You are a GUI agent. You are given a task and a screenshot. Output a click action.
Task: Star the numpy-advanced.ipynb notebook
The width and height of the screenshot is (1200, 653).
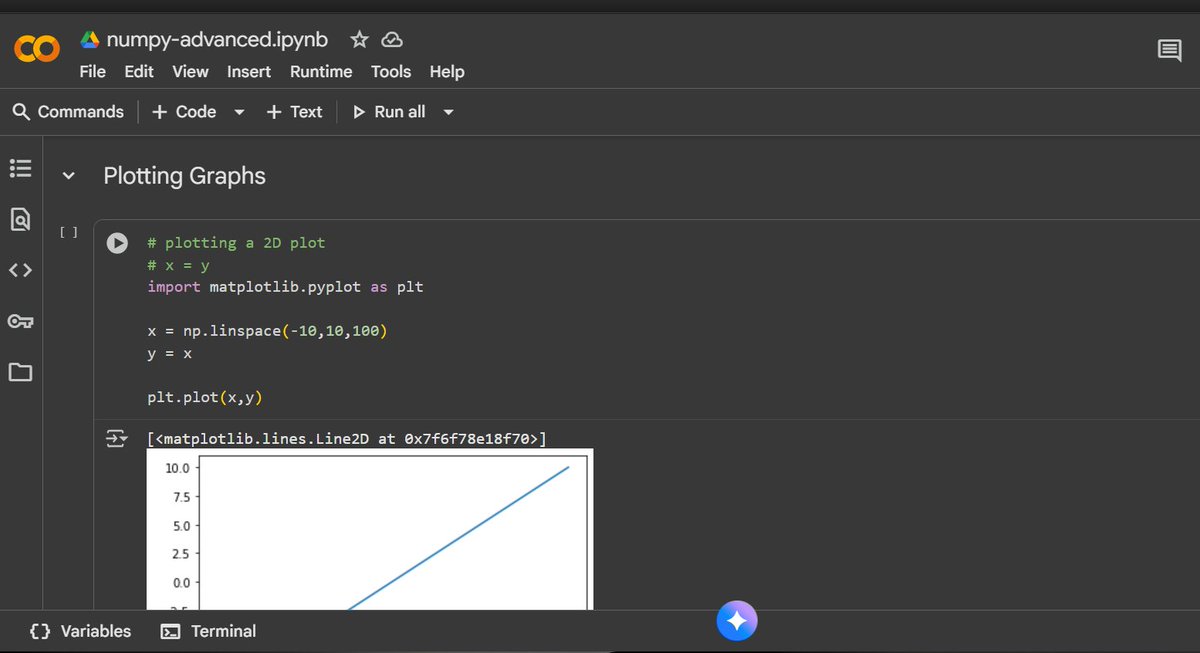[x=359, y=40]
